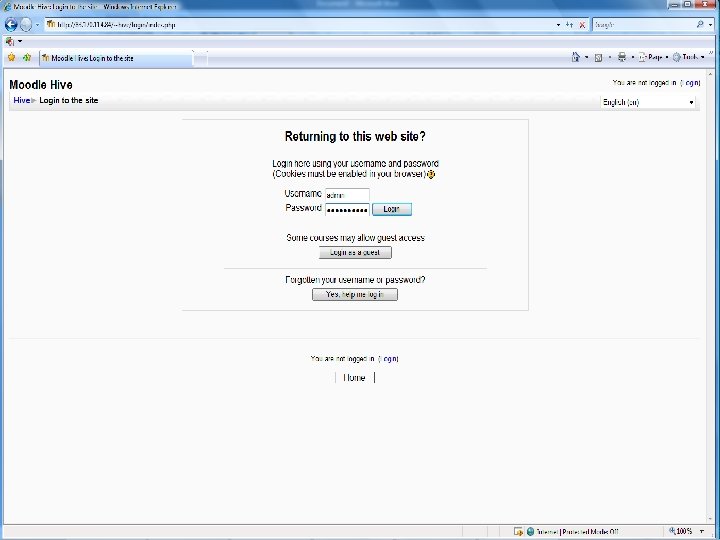Click the red Stop loading icon
The height and width of the screenshot is (540, 720).
[582, 25]
